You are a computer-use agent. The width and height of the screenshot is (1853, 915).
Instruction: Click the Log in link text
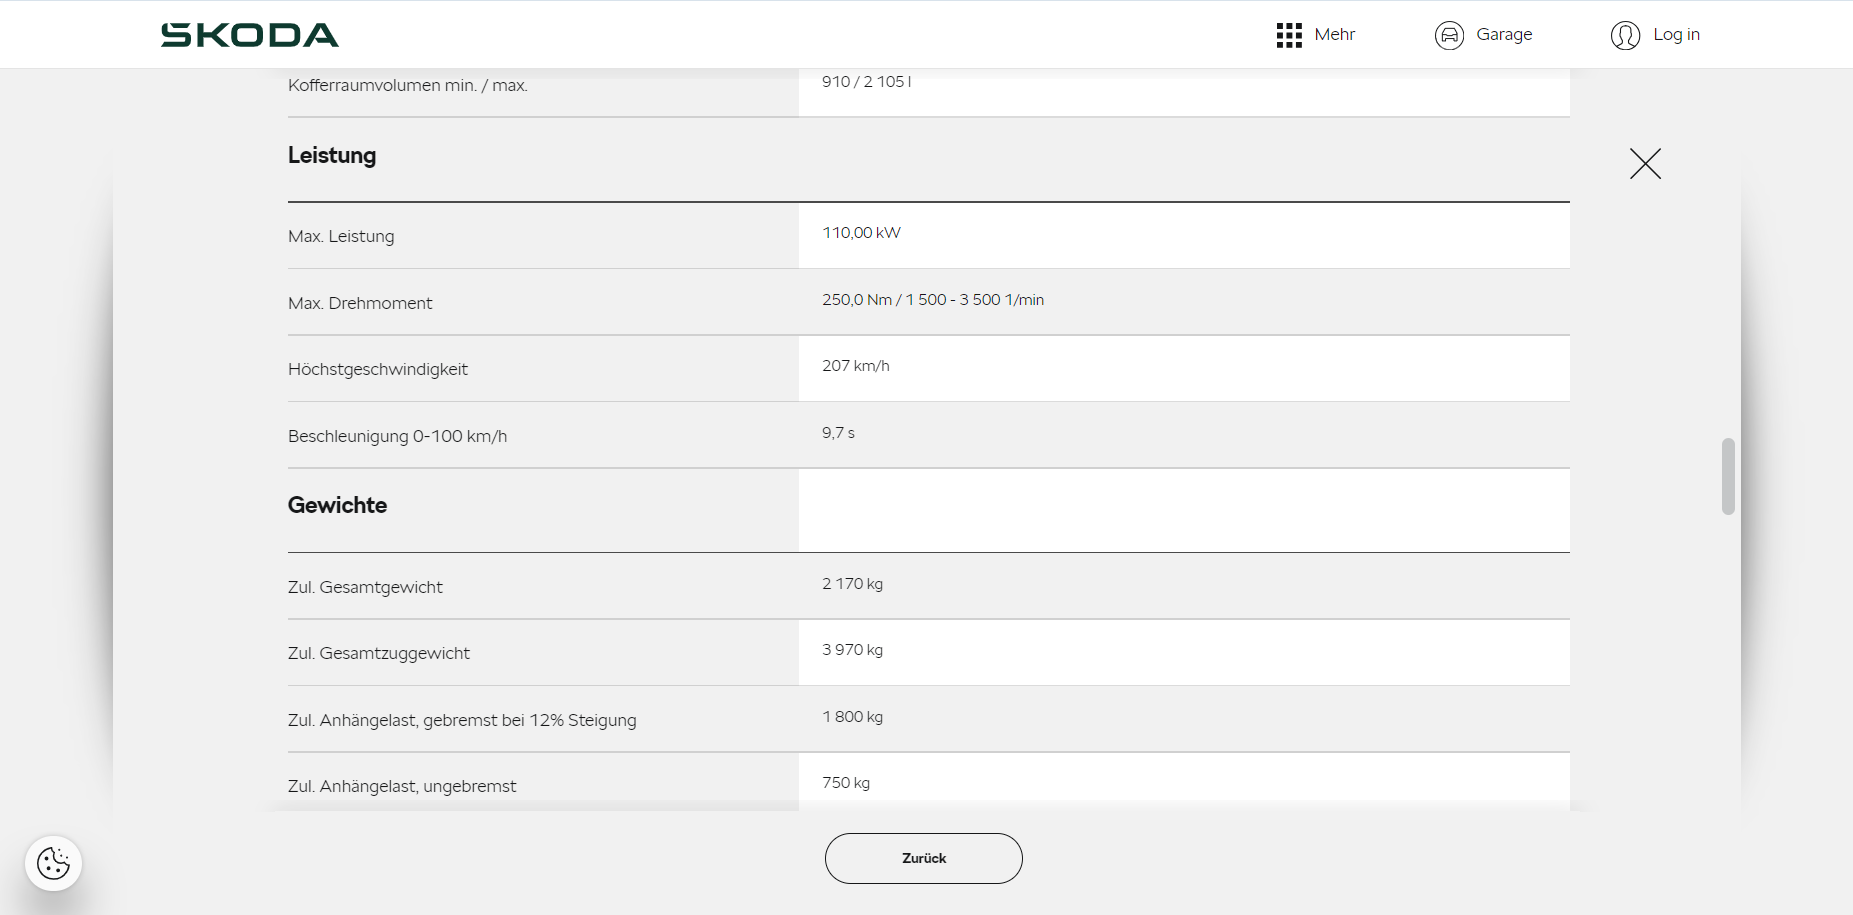1676,34
